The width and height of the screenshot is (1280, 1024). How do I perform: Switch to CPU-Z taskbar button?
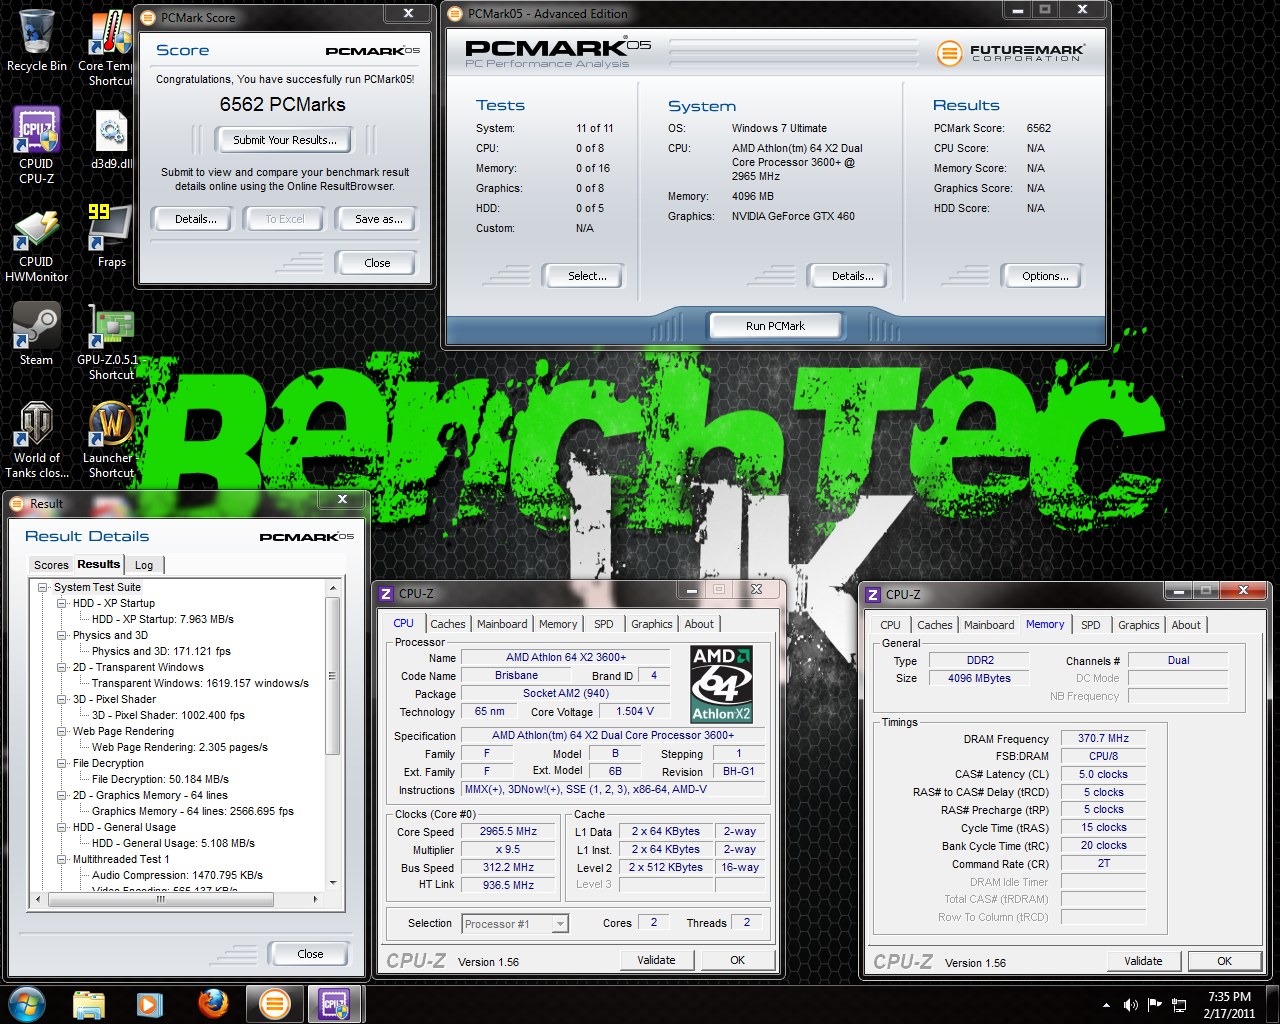(334, 1004)
